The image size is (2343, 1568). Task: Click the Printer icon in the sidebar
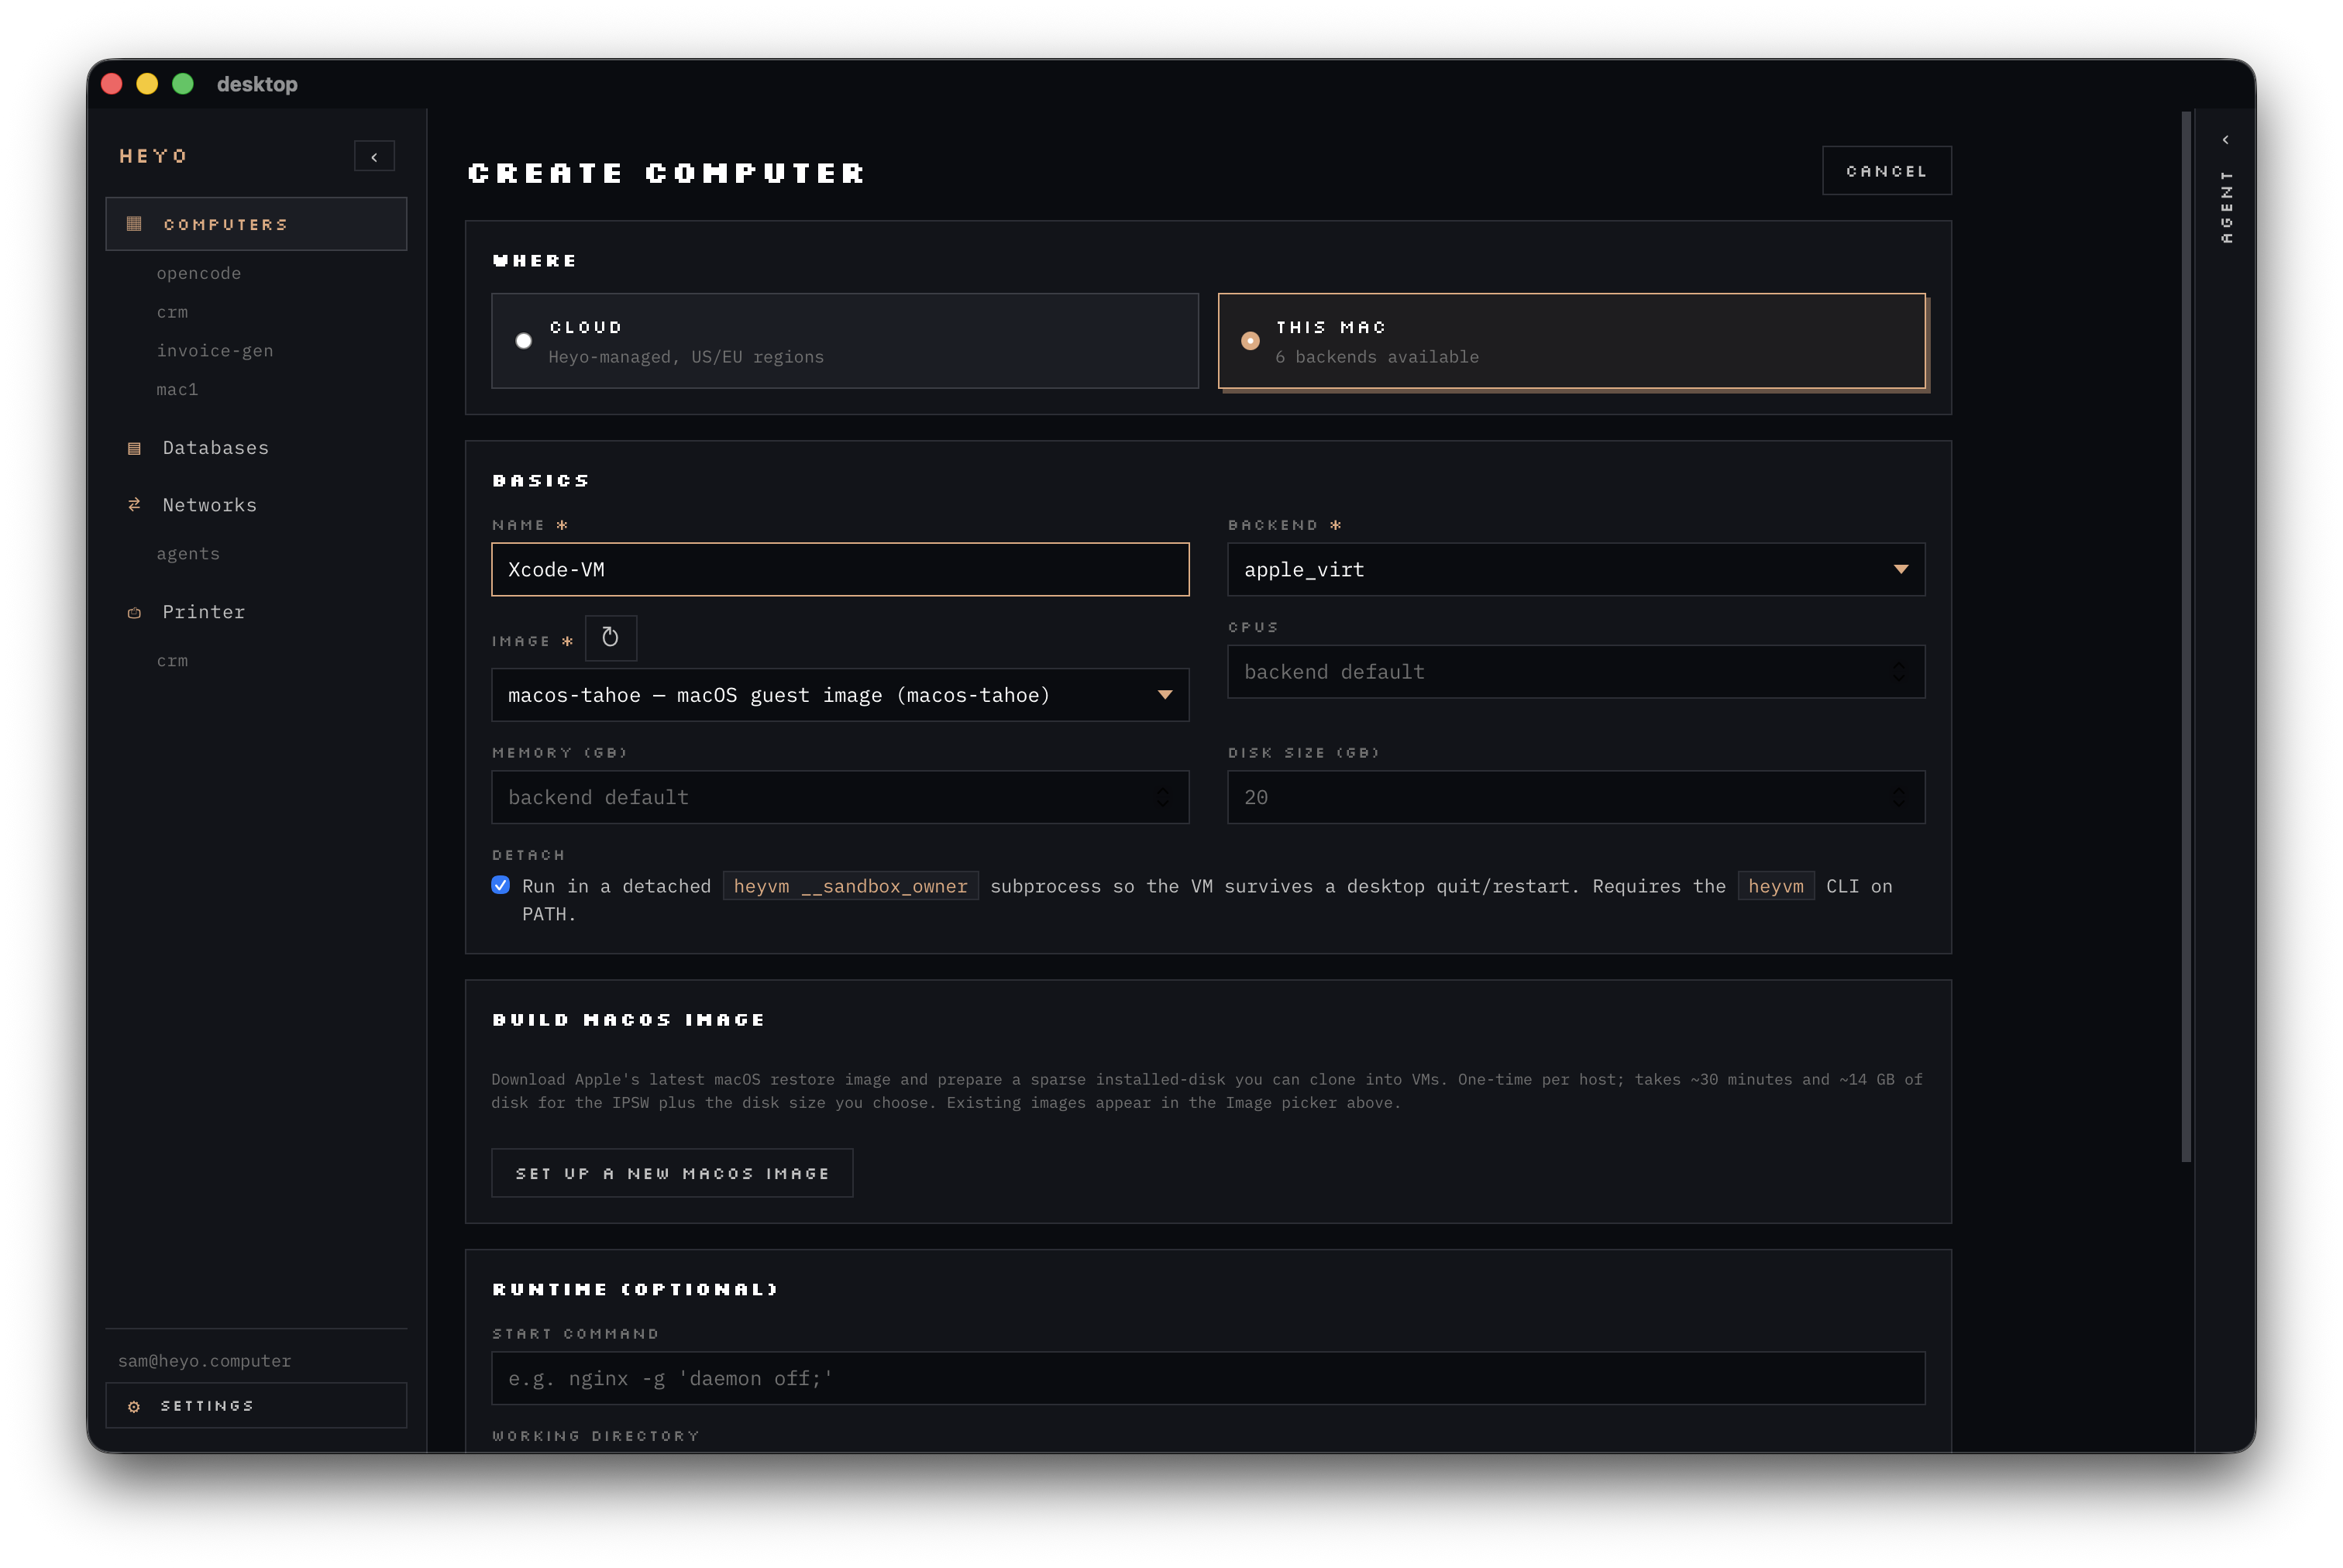(x=134, y=612)
